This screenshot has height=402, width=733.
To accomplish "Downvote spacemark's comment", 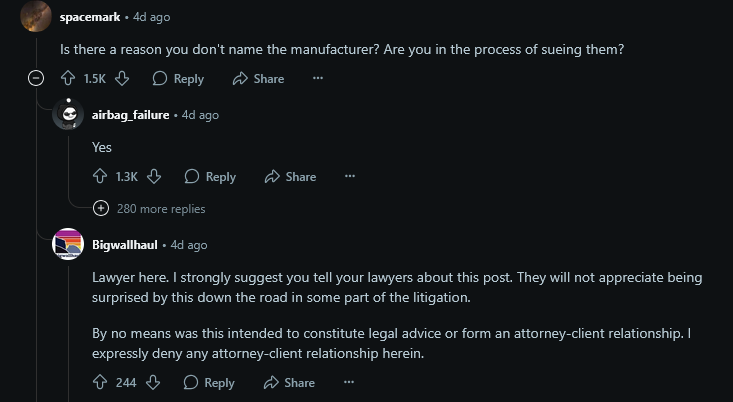I will coord(122,79).
